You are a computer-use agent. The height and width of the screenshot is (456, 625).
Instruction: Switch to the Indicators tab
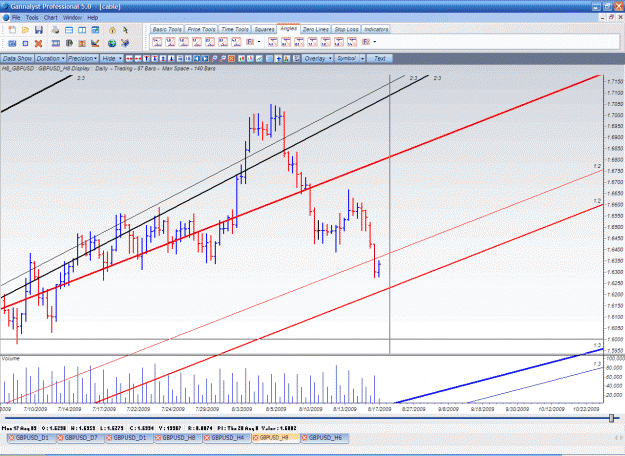click(376, 29)
